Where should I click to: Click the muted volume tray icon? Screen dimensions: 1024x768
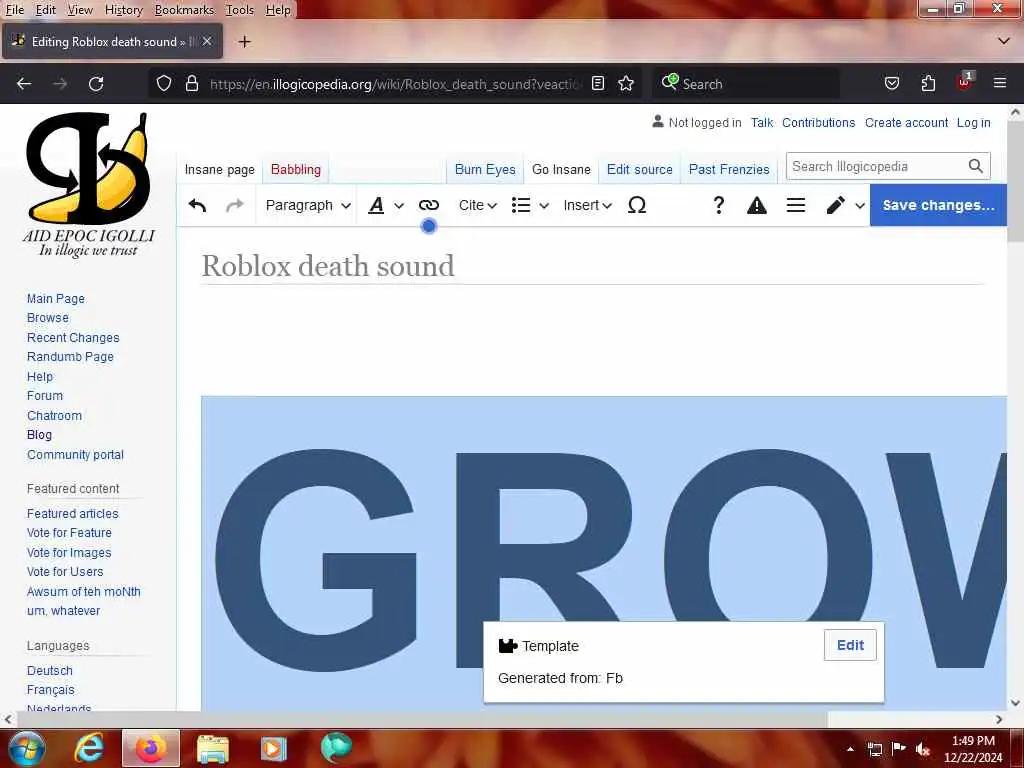[923, 749]
